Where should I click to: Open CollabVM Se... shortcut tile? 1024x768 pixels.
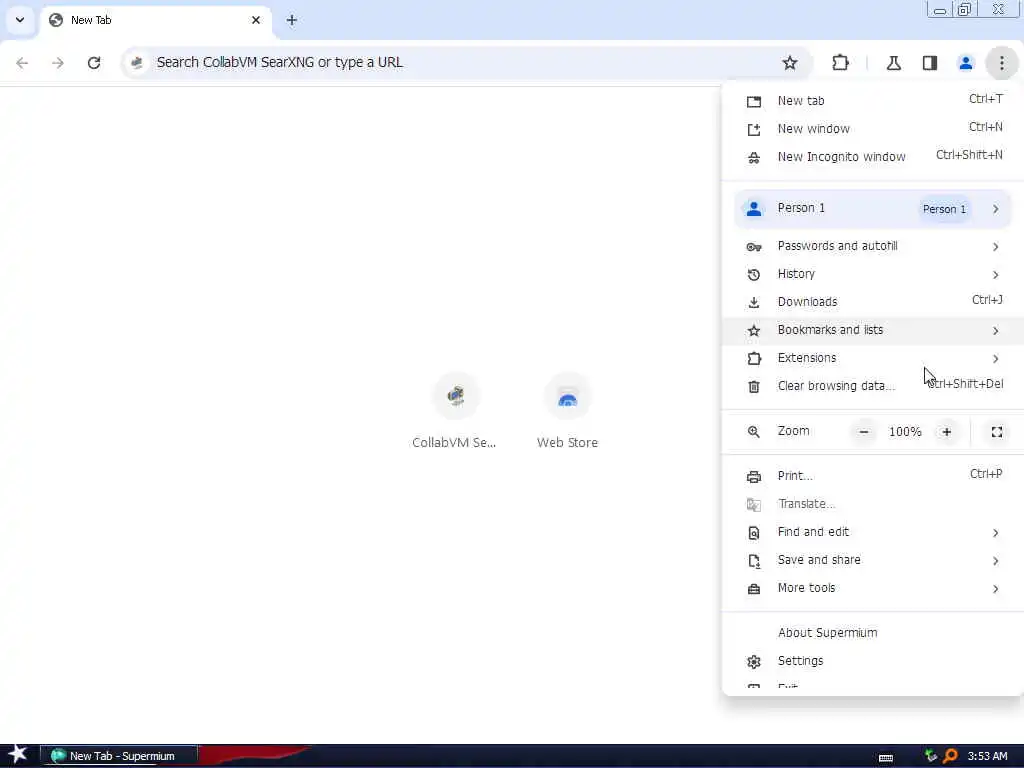click(455, 411)
